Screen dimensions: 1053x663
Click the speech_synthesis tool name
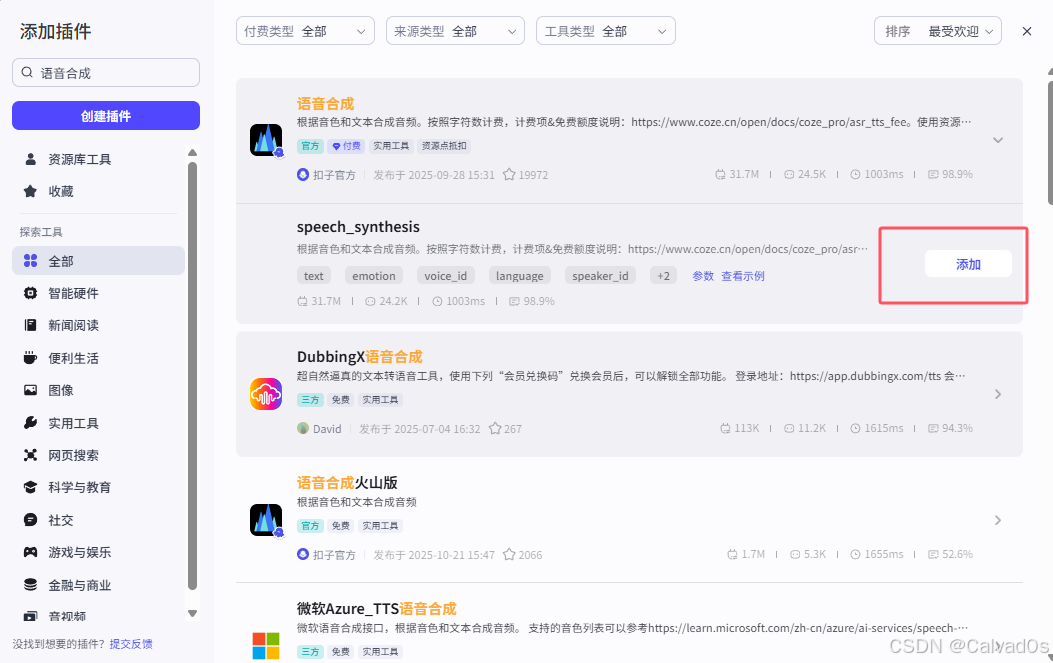358,227
